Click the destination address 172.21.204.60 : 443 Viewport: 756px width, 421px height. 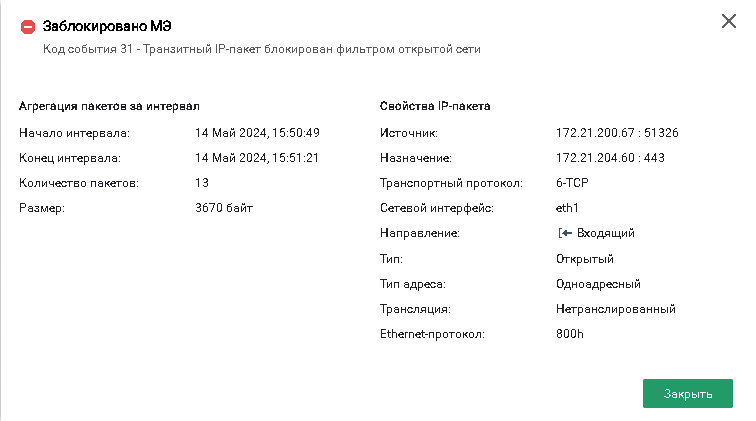610,158
